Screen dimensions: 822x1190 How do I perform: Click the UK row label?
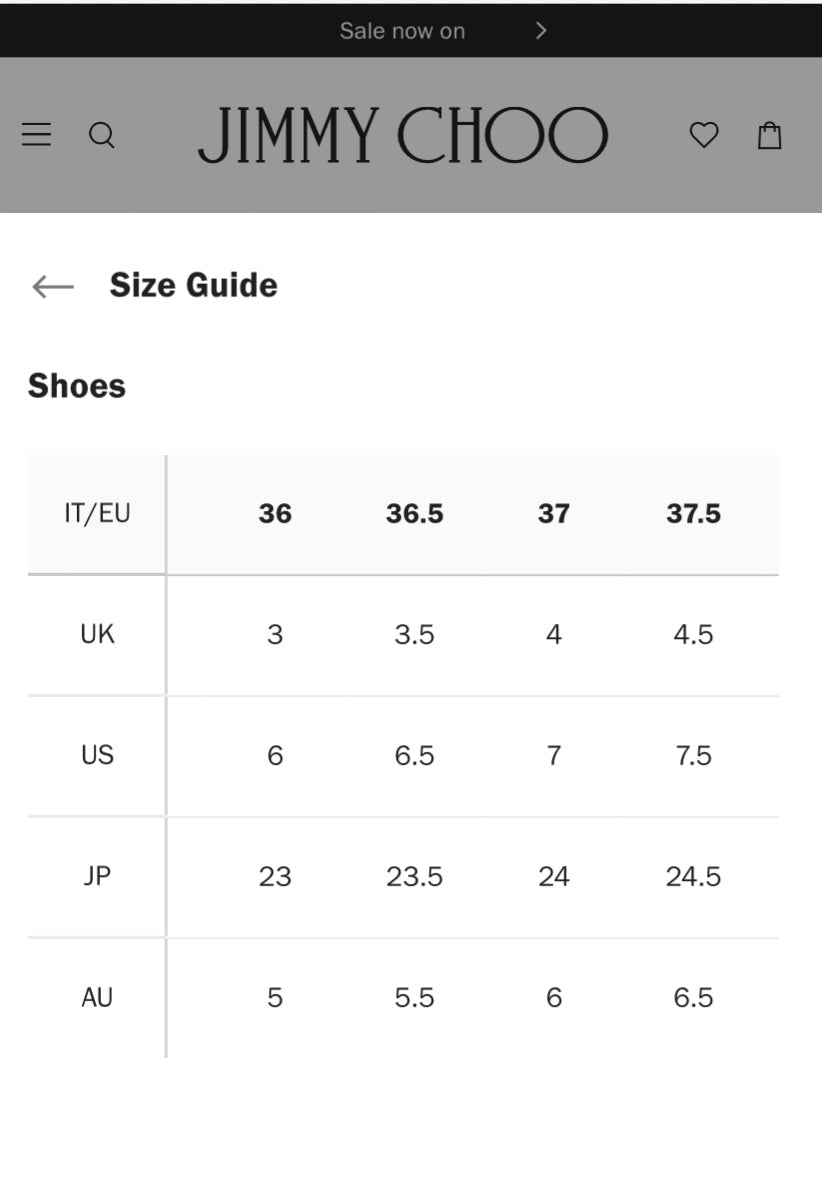click(97, 634)
